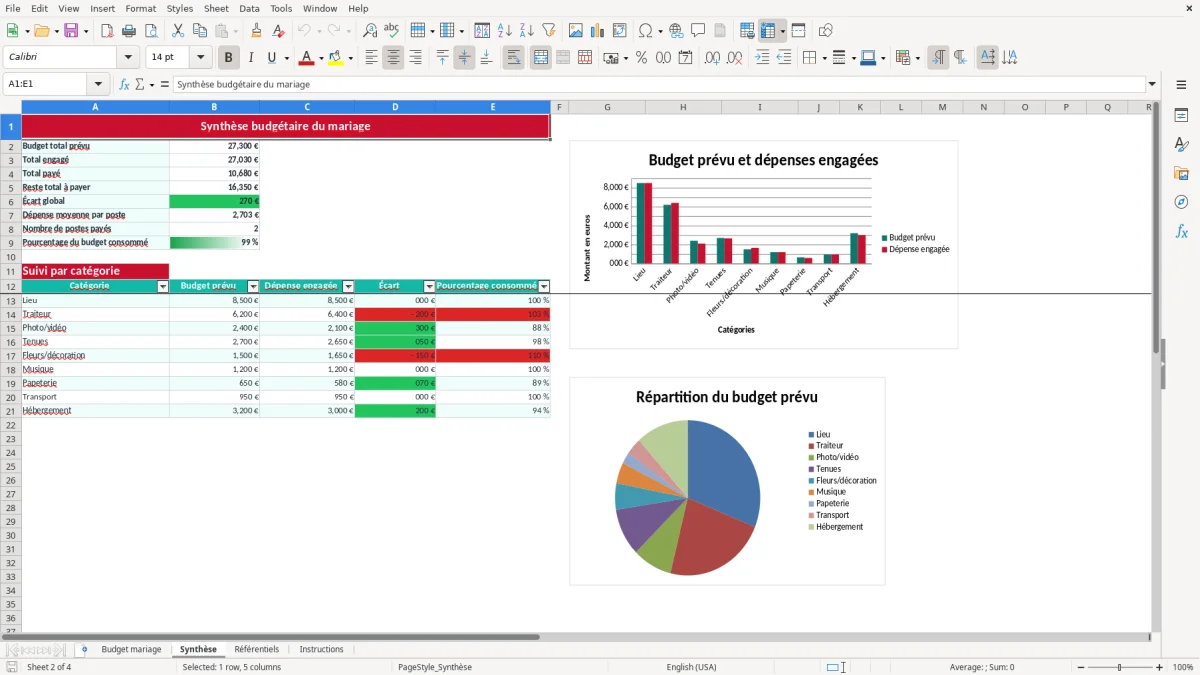The height and width of the screenshot is (675, 1200).
Task: Toggle wrap text
Action: pyautogui.click(x=514, y=58)
